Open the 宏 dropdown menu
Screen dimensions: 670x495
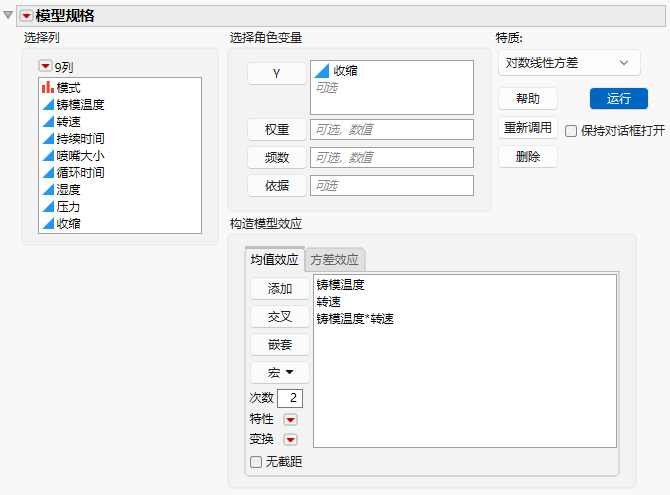click(x=280, y=372)
